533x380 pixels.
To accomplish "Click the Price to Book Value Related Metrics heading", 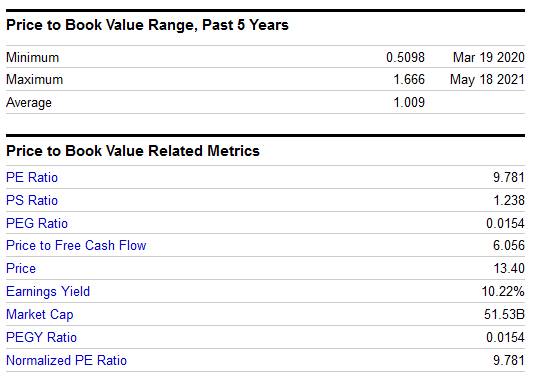I will [x=133, y=151].
